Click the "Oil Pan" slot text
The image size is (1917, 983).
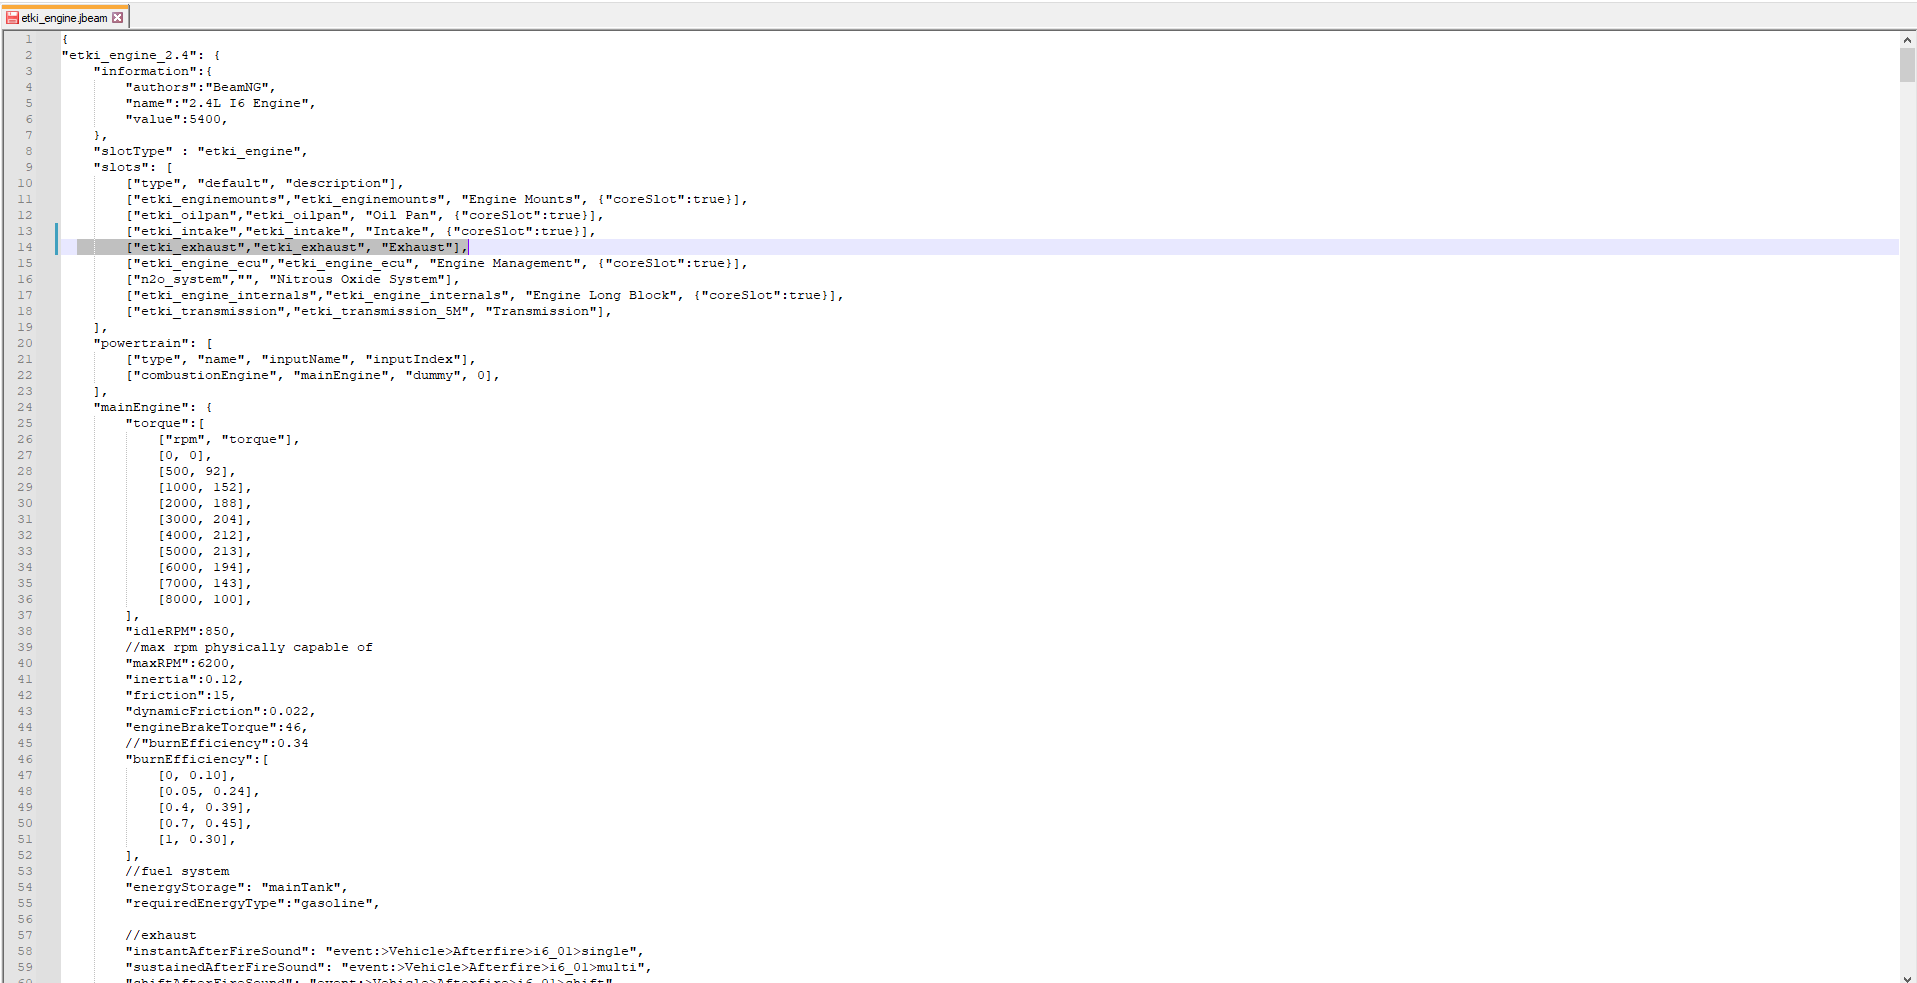point(401,215)
